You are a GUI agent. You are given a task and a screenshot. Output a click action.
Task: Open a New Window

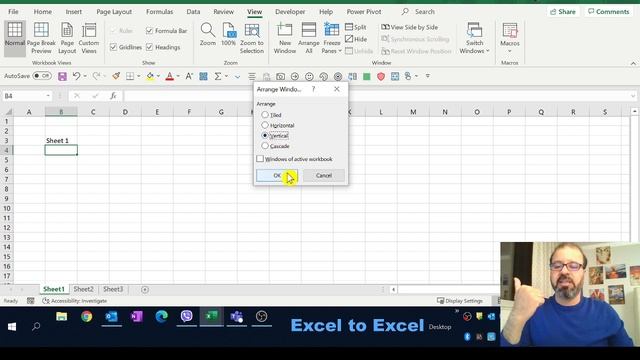click(x=284, y=38)
